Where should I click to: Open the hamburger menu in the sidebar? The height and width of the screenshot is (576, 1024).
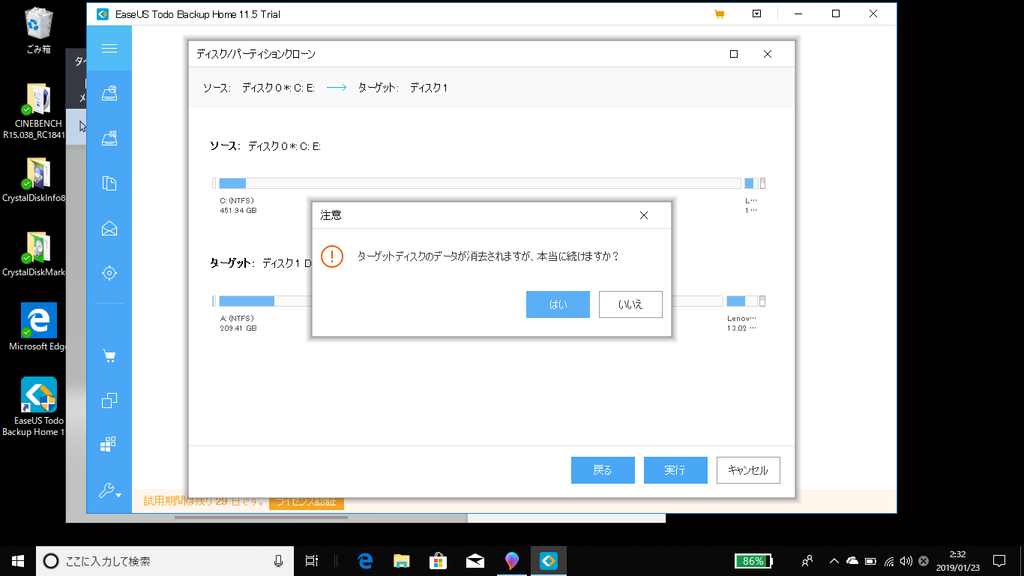coord(109,48)
